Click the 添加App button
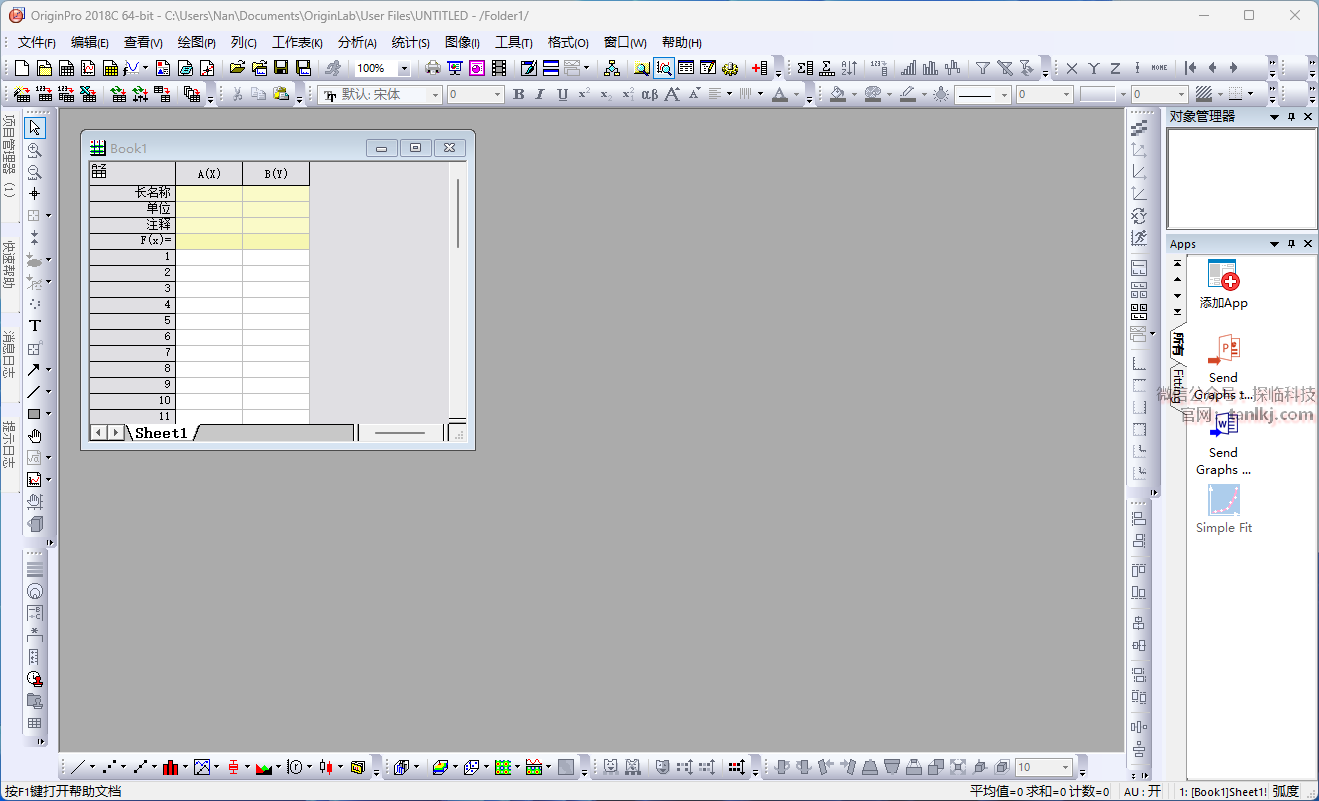The image size is (1319, 801). point(1224,284)
